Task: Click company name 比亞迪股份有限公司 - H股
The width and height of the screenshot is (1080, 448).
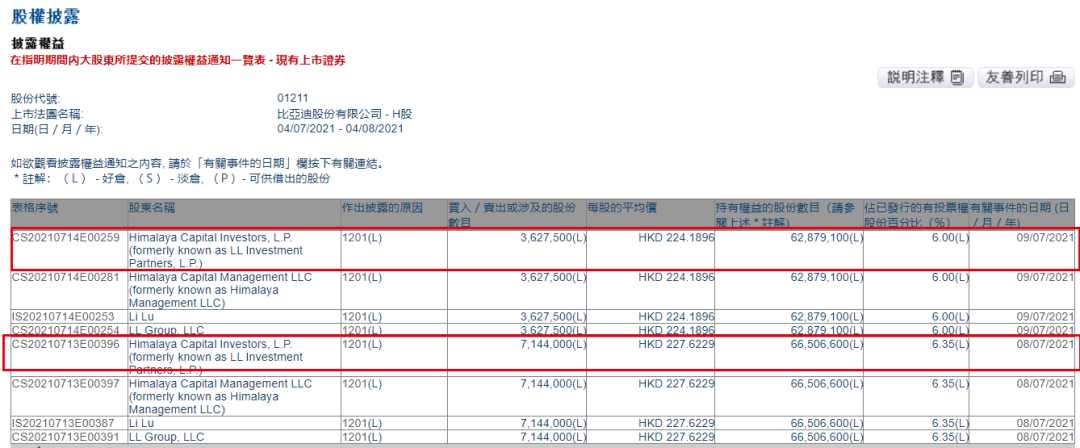Action: coord(344,114)
